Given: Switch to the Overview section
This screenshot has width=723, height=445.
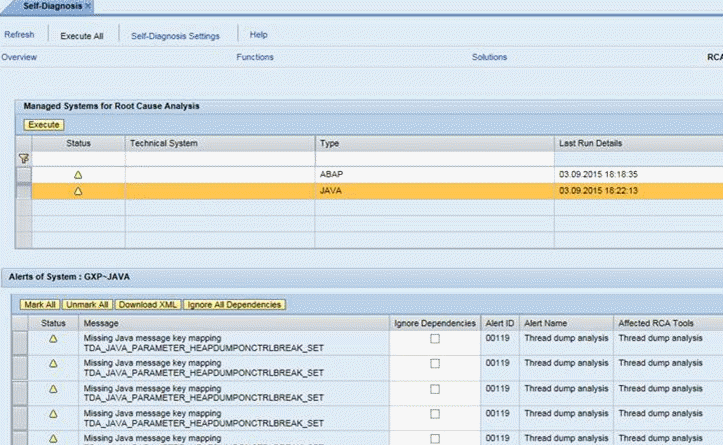Looking at the screenshot, I should tap(19, 57).
